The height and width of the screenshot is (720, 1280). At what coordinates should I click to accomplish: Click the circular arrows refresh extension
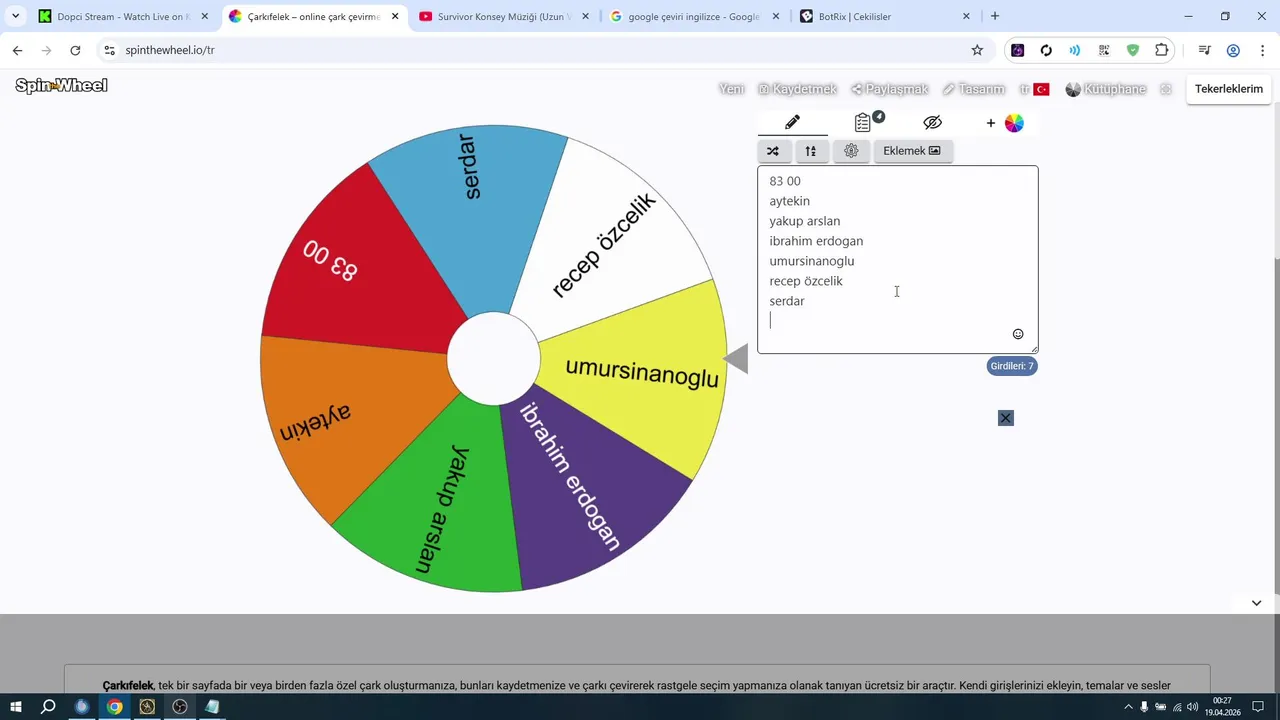(1046, 50)
